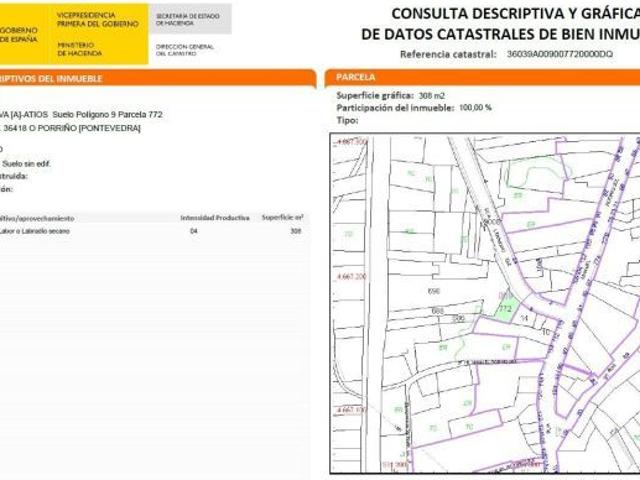Image resolution: width=640 pixels, height=480 pixels.
Task: Click the Tipo field label
Action: [347, 119]
